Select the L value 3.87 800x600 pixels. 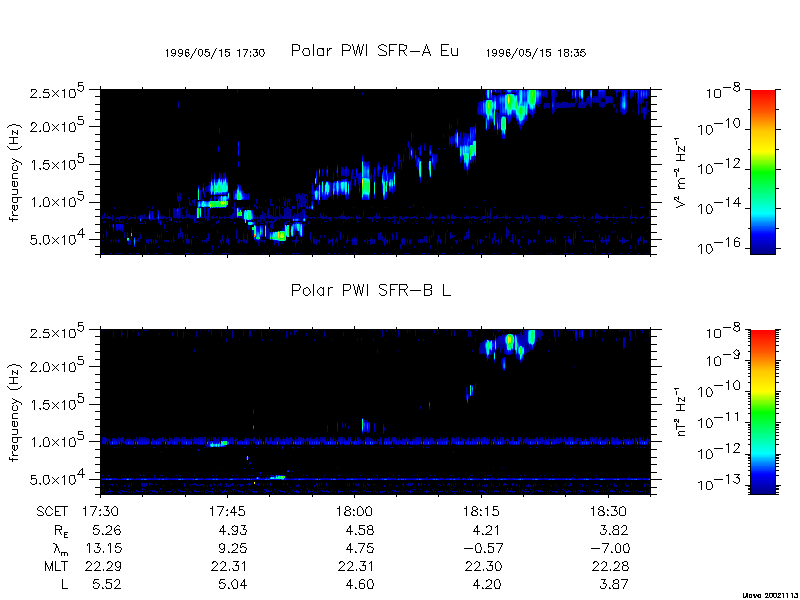(x=613, y=584)
